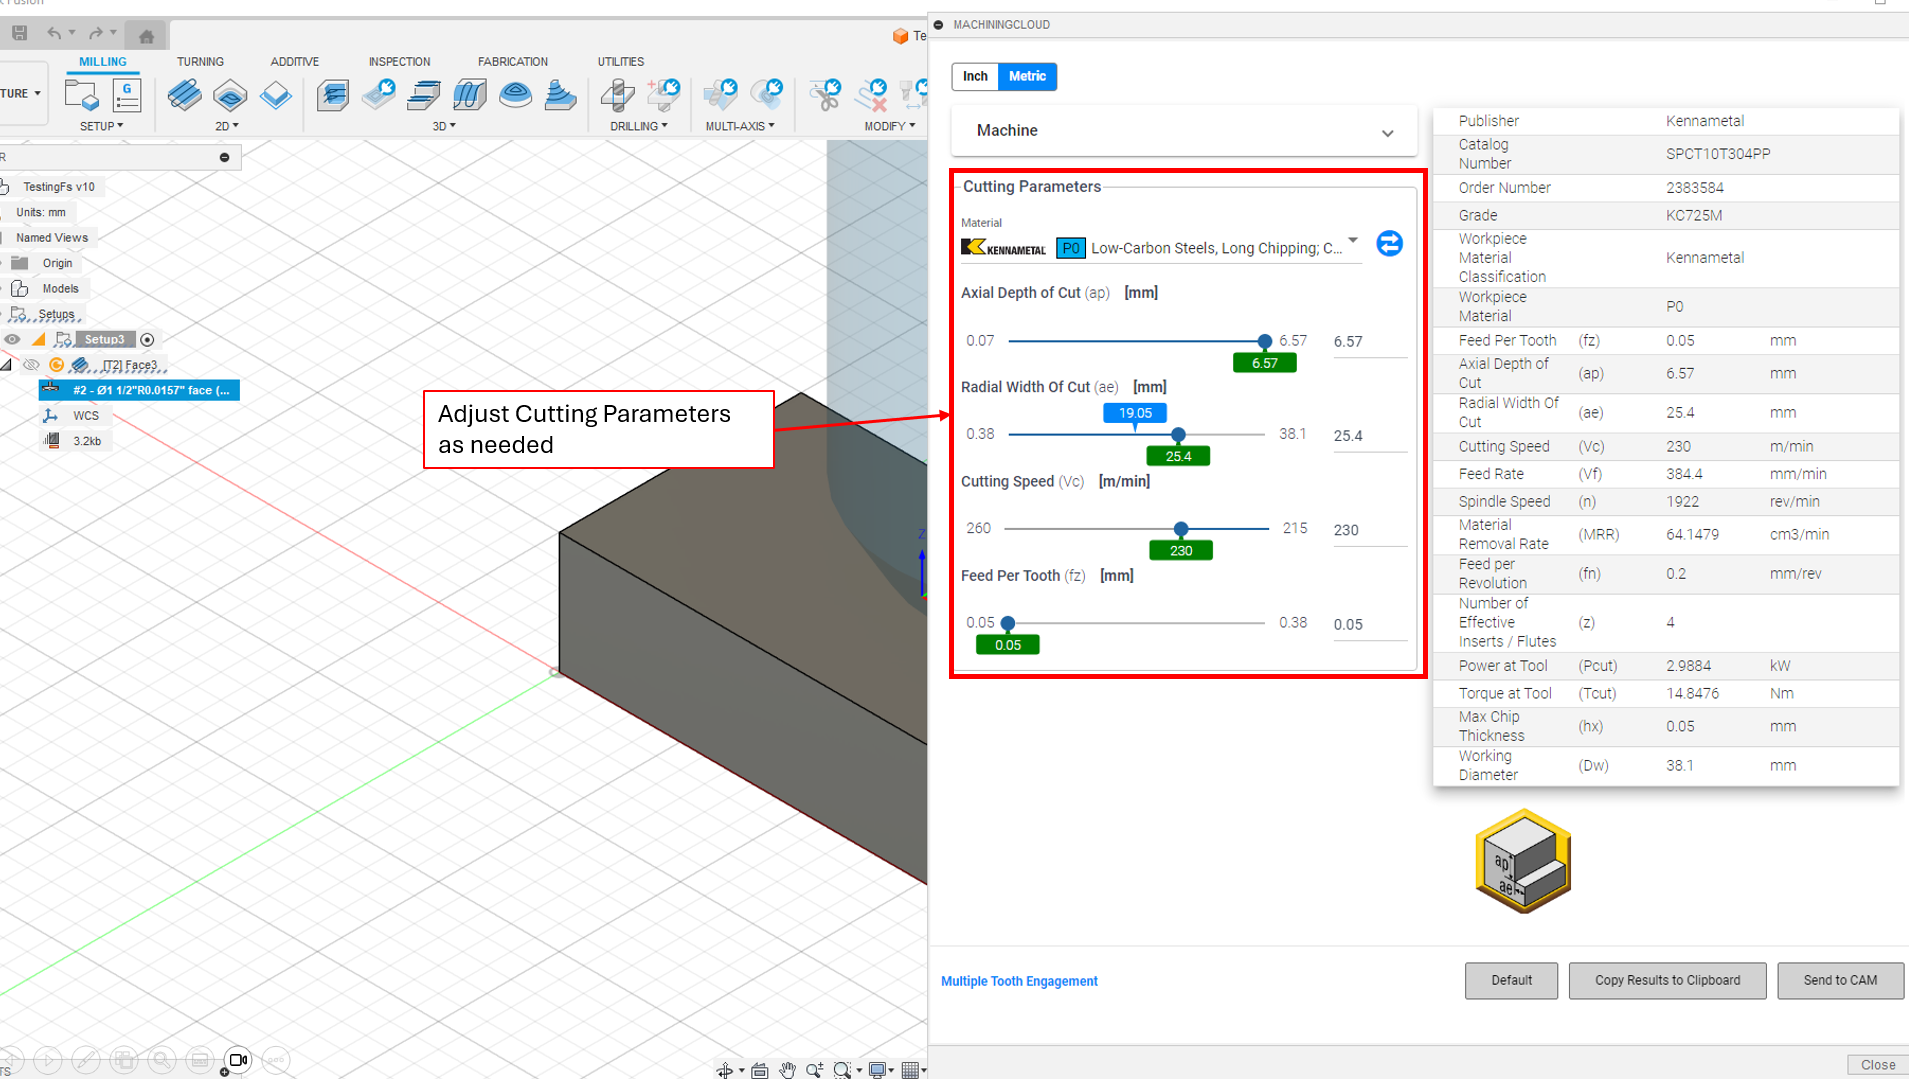Viewport: 1909px width, 1079px height.
Task: Toggle visibility of the [T2] Face3 operation
Action: pyautogui.click(x=32, y=365)
